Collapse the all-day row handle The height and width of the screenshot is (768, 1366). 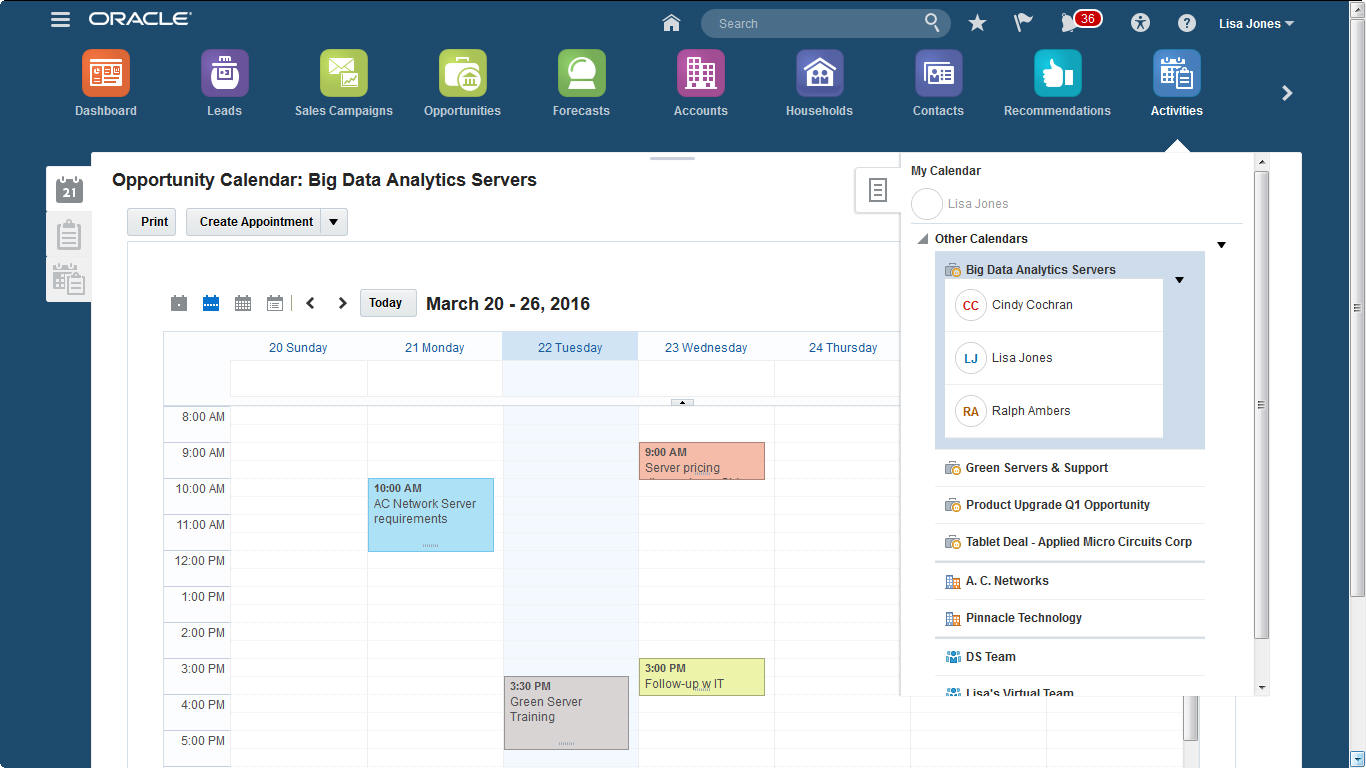682,402
